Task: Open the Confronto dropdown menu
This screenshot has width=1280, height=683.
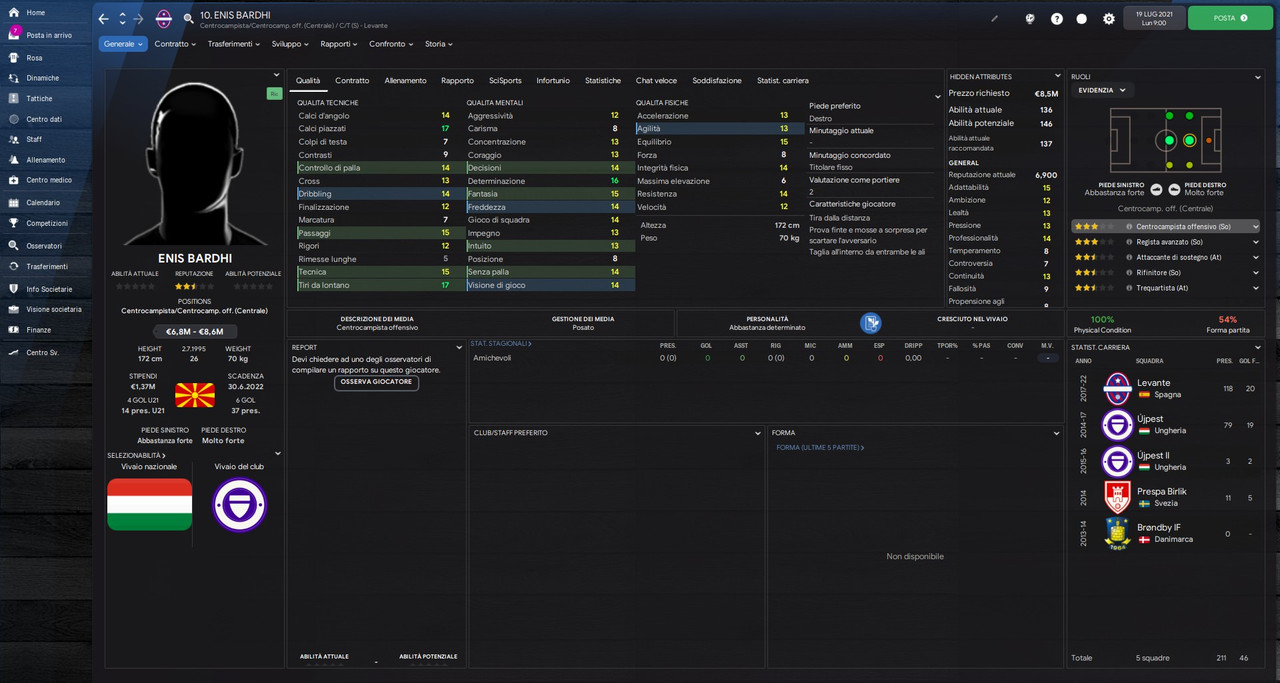Action: coord(391,44)
